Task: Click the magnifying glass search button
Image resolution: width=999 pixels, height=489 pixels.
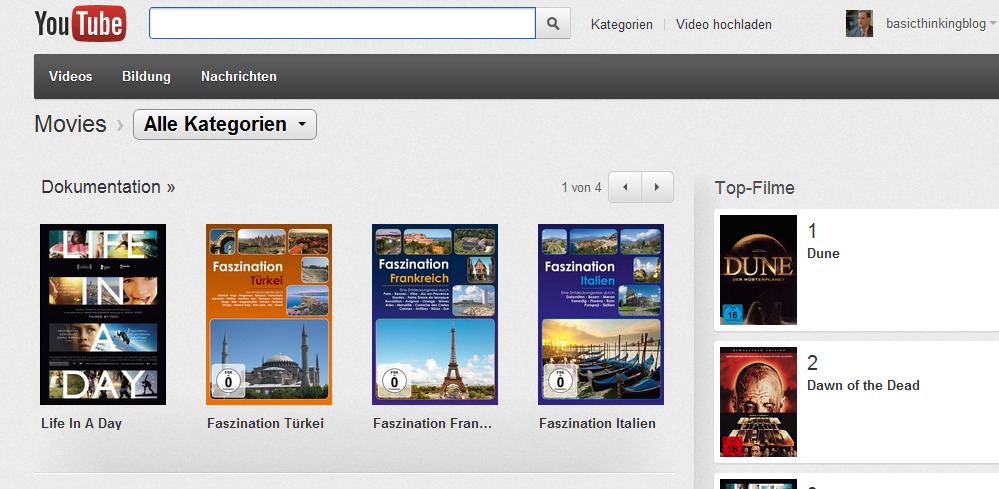Action: [553, 24]
